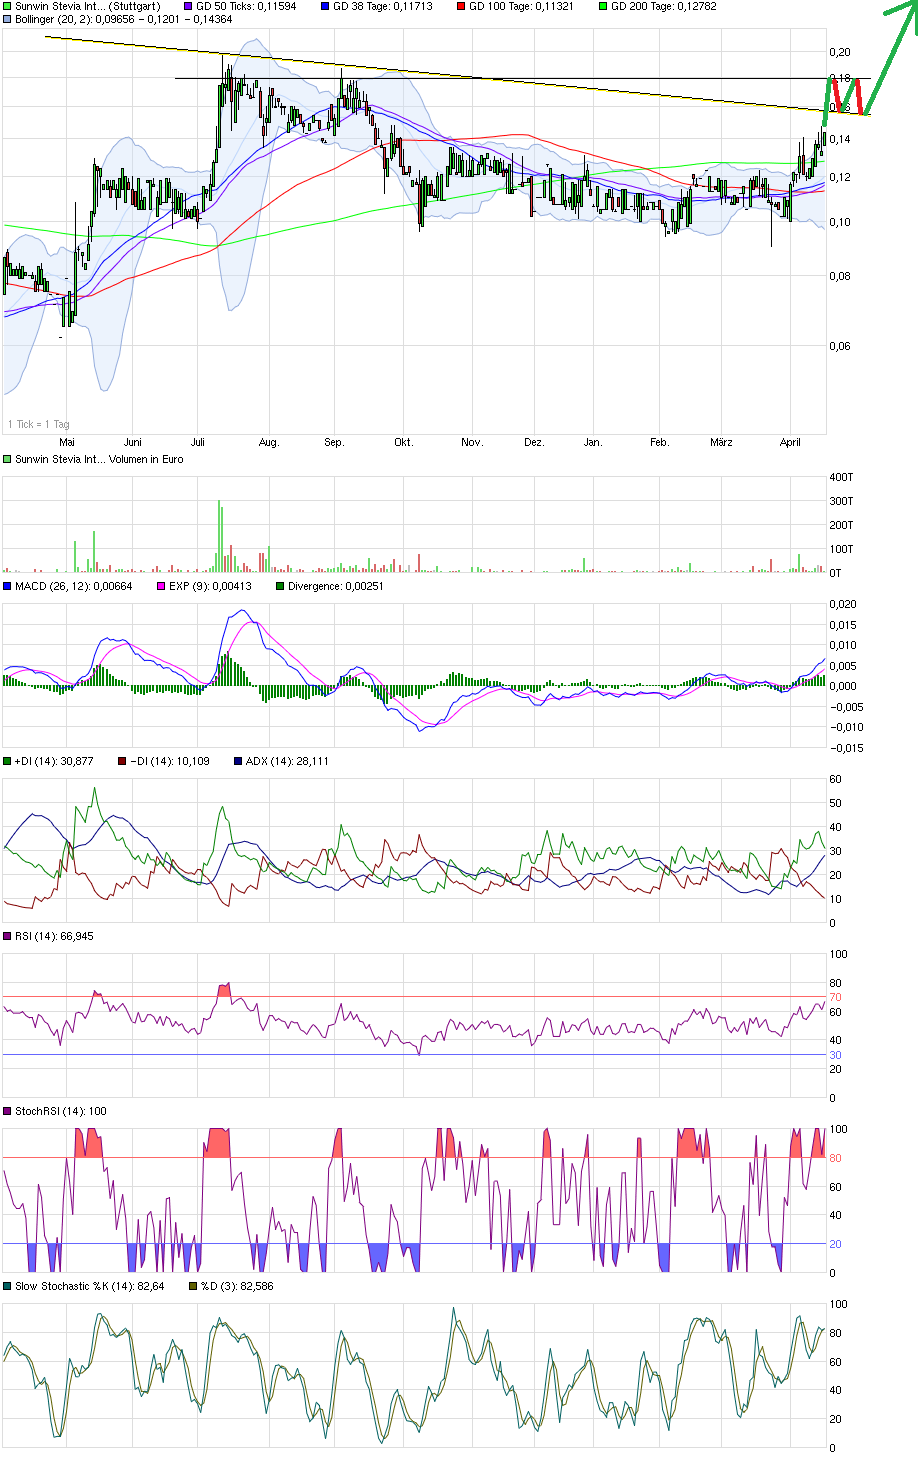Click the green Divergence legend swatch
Image resolution: width=918 pixels, height=1458 pixels.
(x=279, y=586)
